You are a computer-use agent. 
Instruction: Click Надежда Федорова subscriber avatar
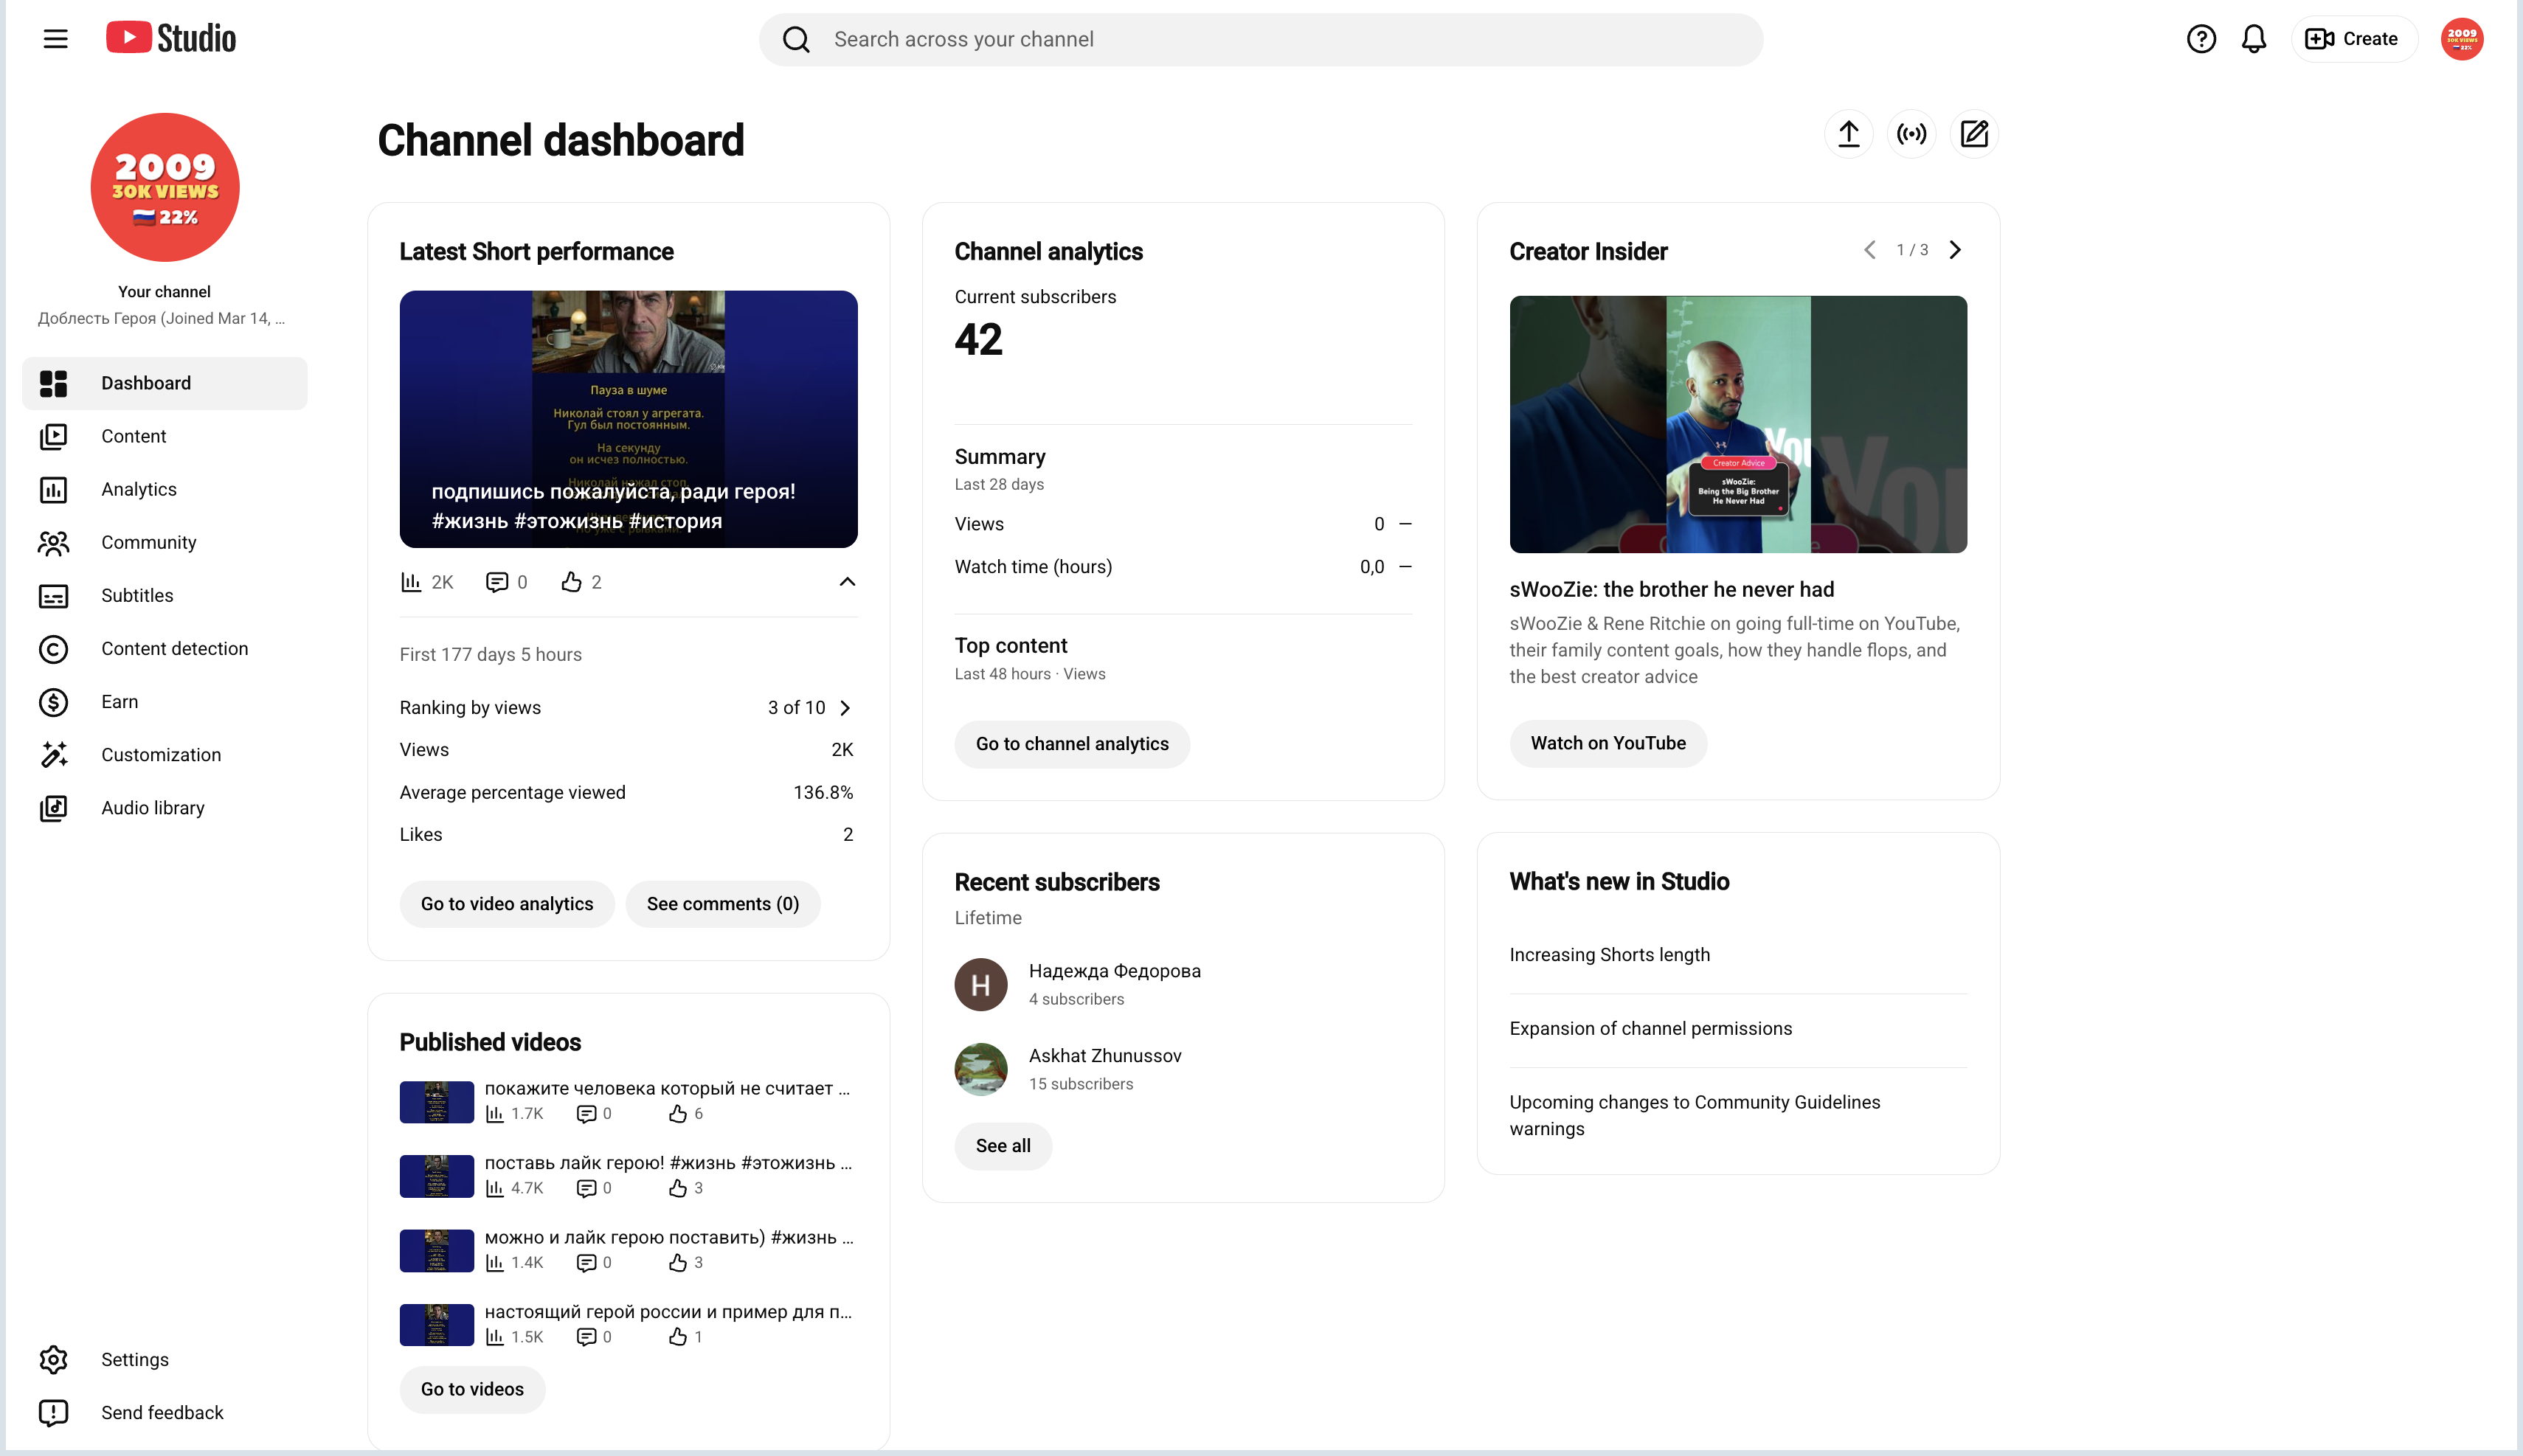(x=981, y=984)
